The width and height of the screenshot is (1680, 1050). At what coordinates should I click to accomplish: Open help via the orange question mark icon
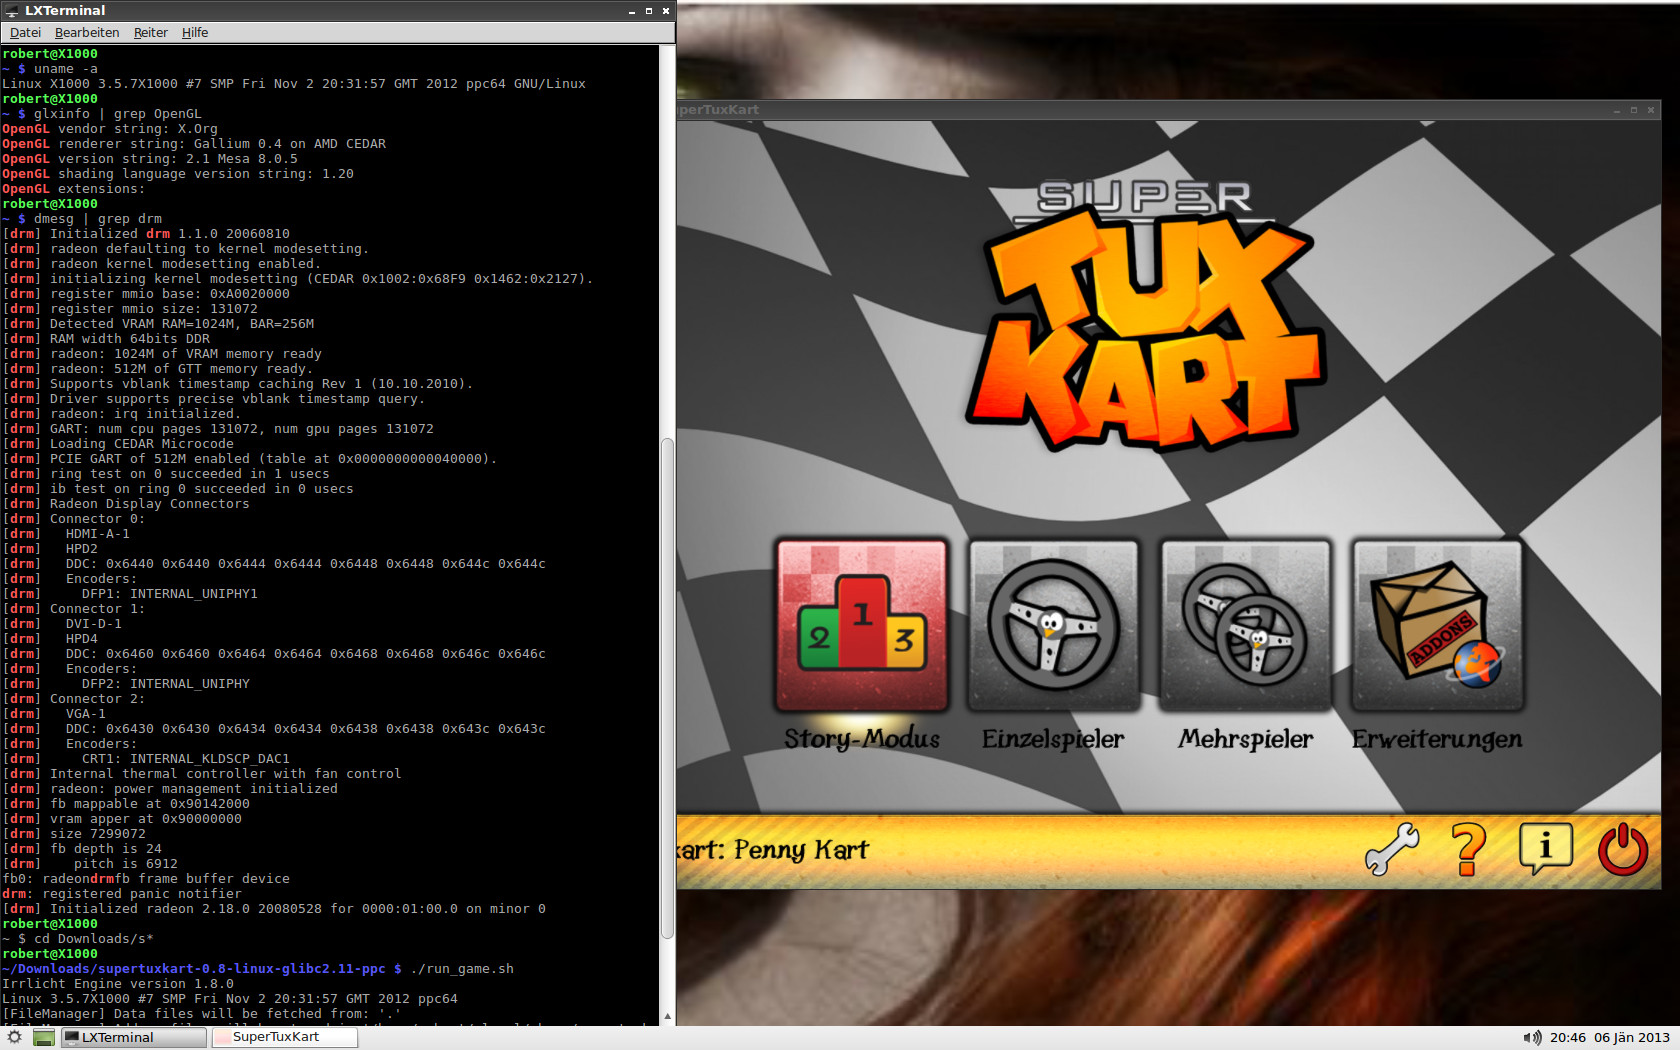(1468, 849)
